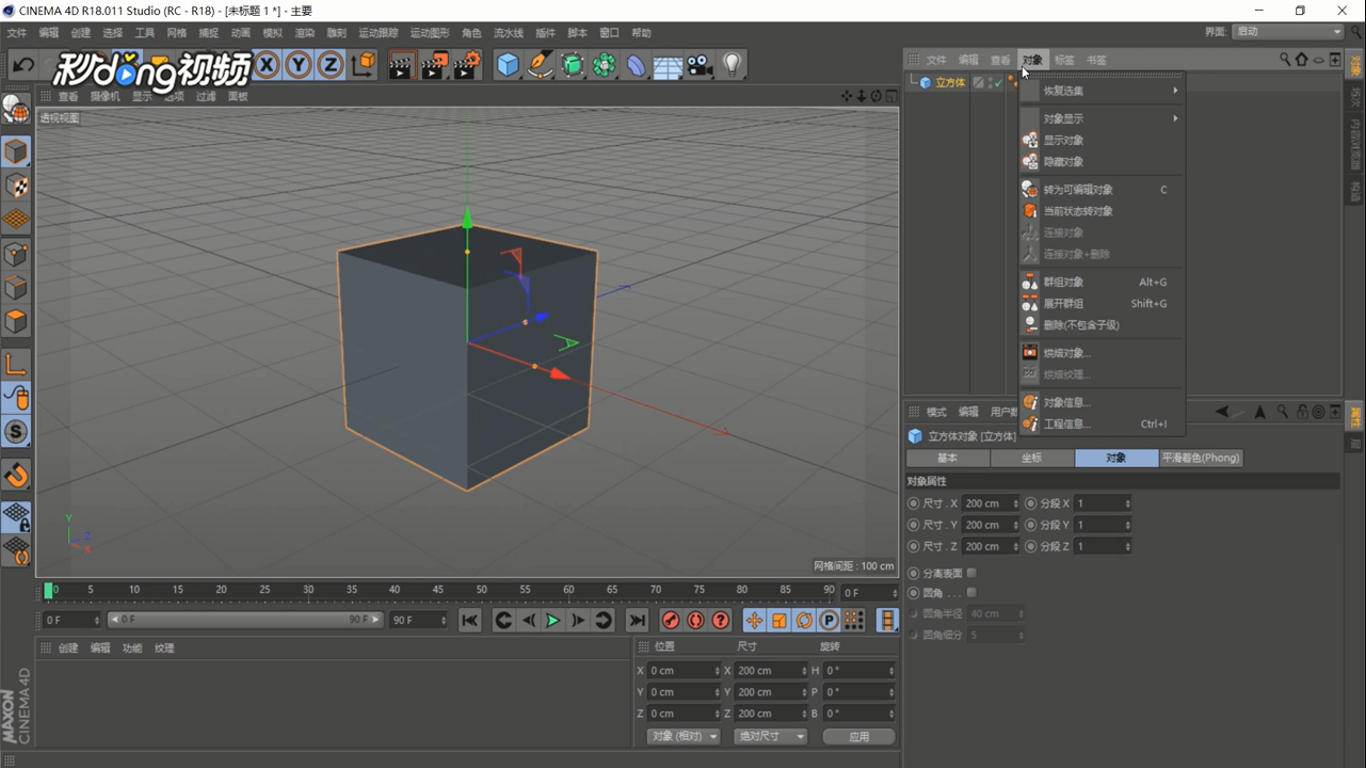The height and width of the screenshot is (768, 1366).
Task: Click the autokeying red circle icon
Action: tap(695, 621)
